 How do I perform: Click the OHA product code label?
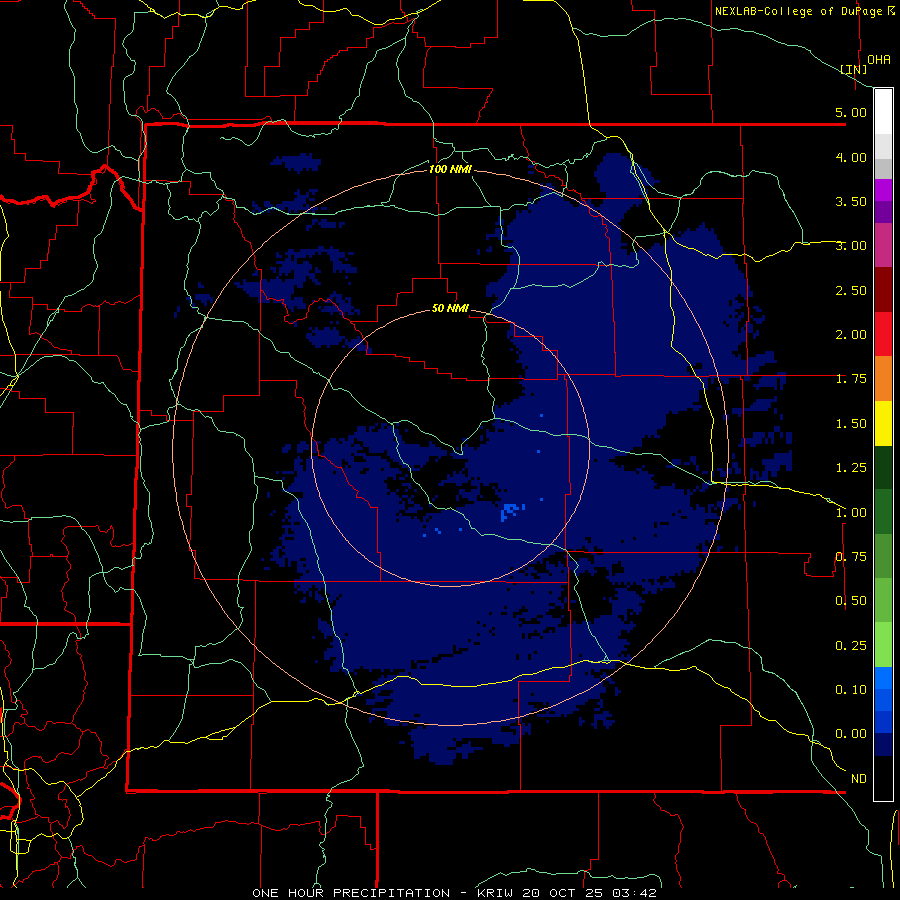[879, 60]
